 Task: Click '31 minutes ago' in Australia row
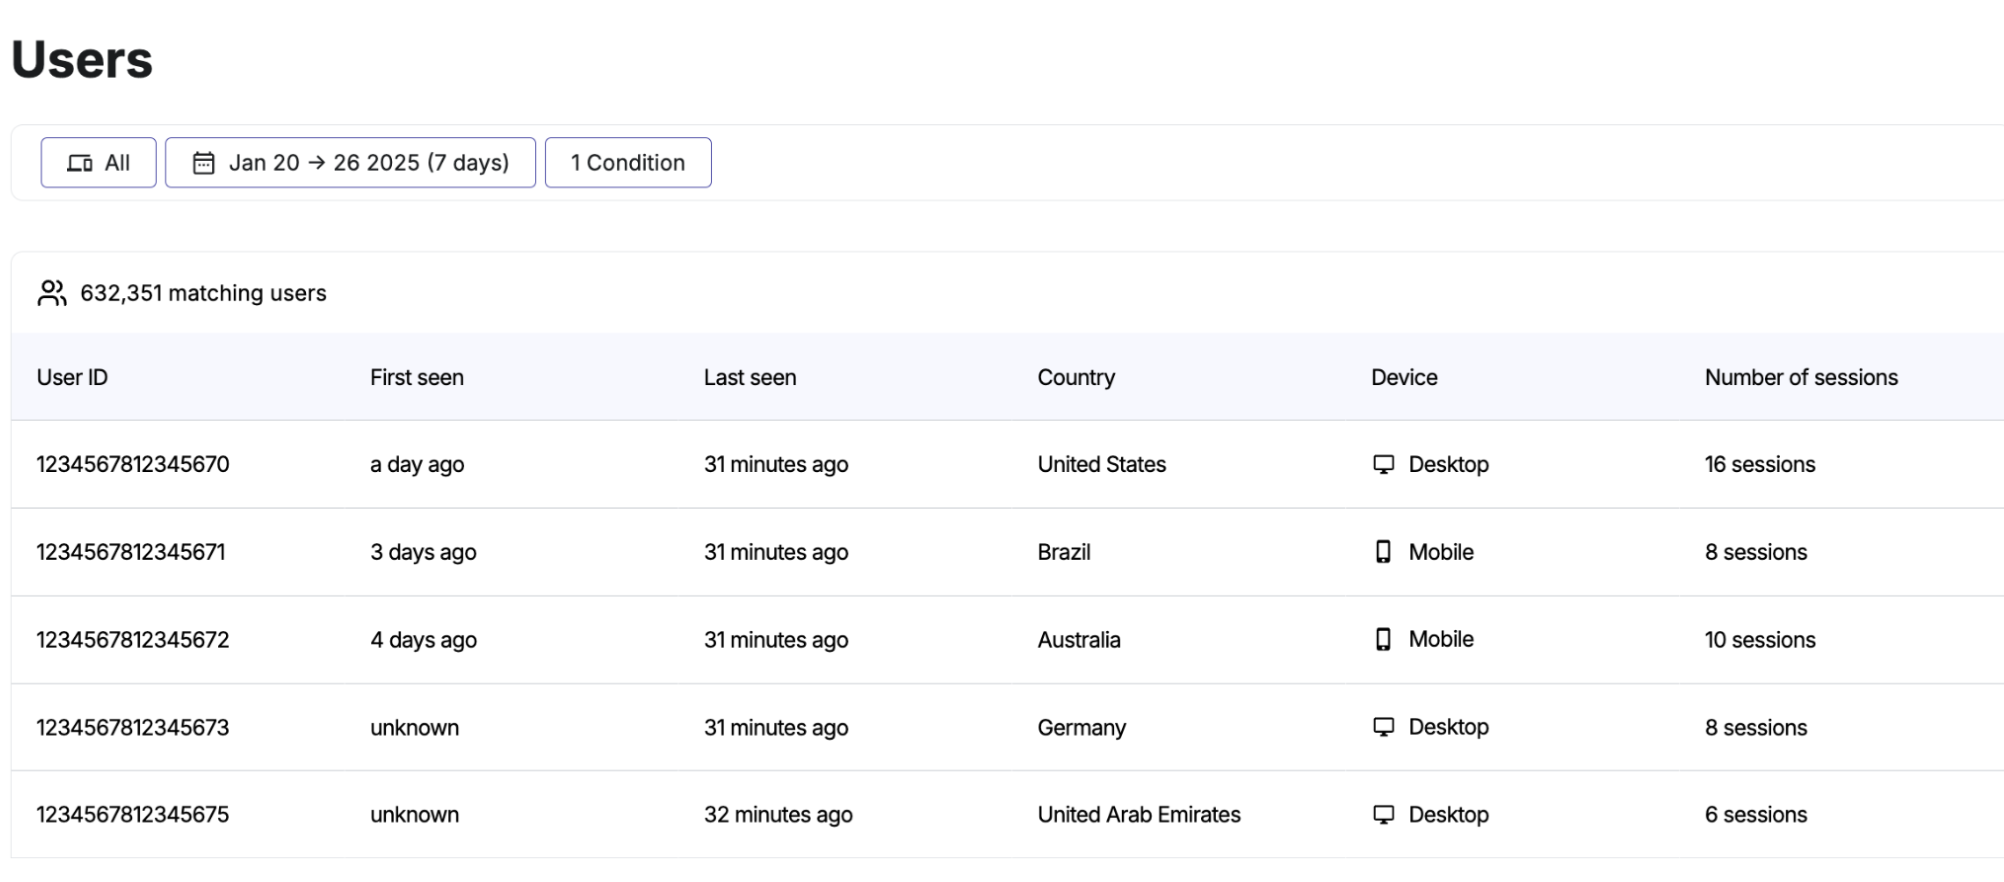tap(776, 640)
